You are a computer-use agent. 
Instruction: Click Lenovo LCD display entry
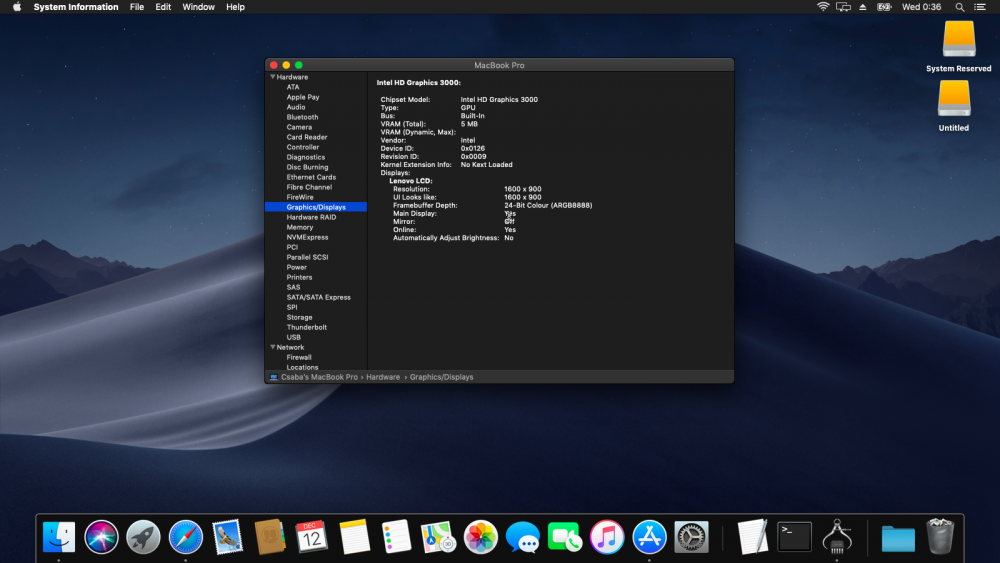coord(411,181)
